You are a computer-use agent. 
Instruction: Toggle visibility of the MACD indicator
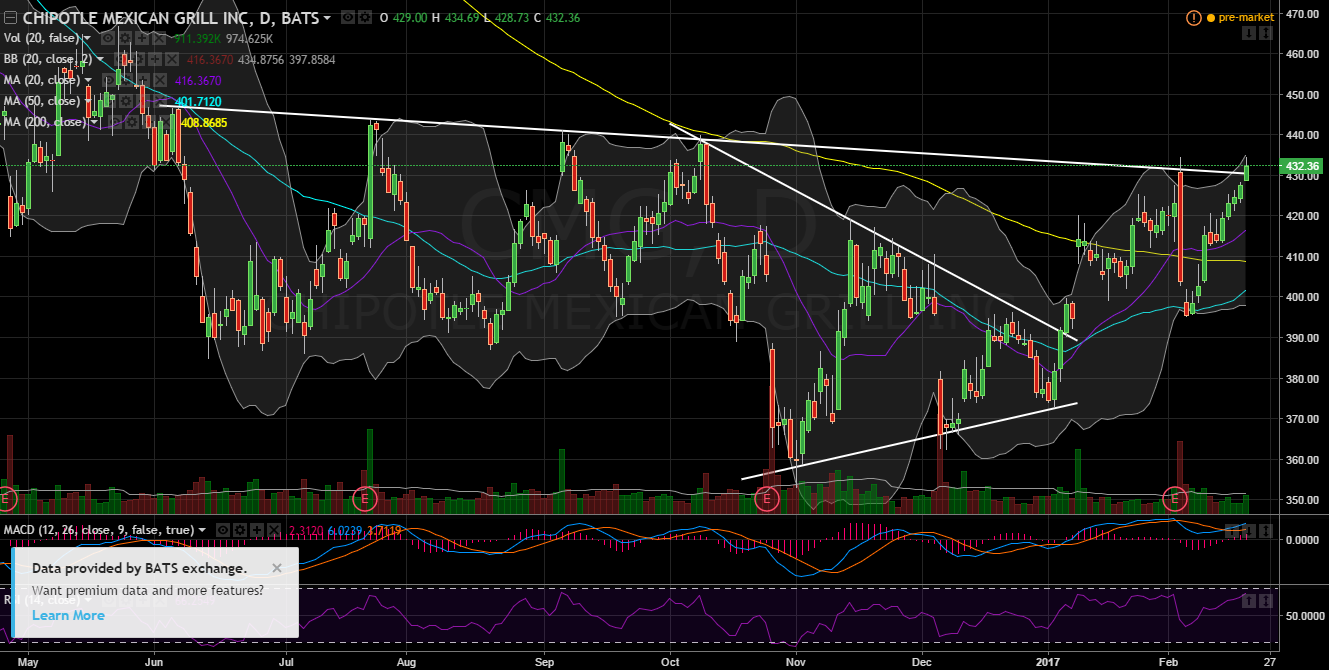coord(223,529)
